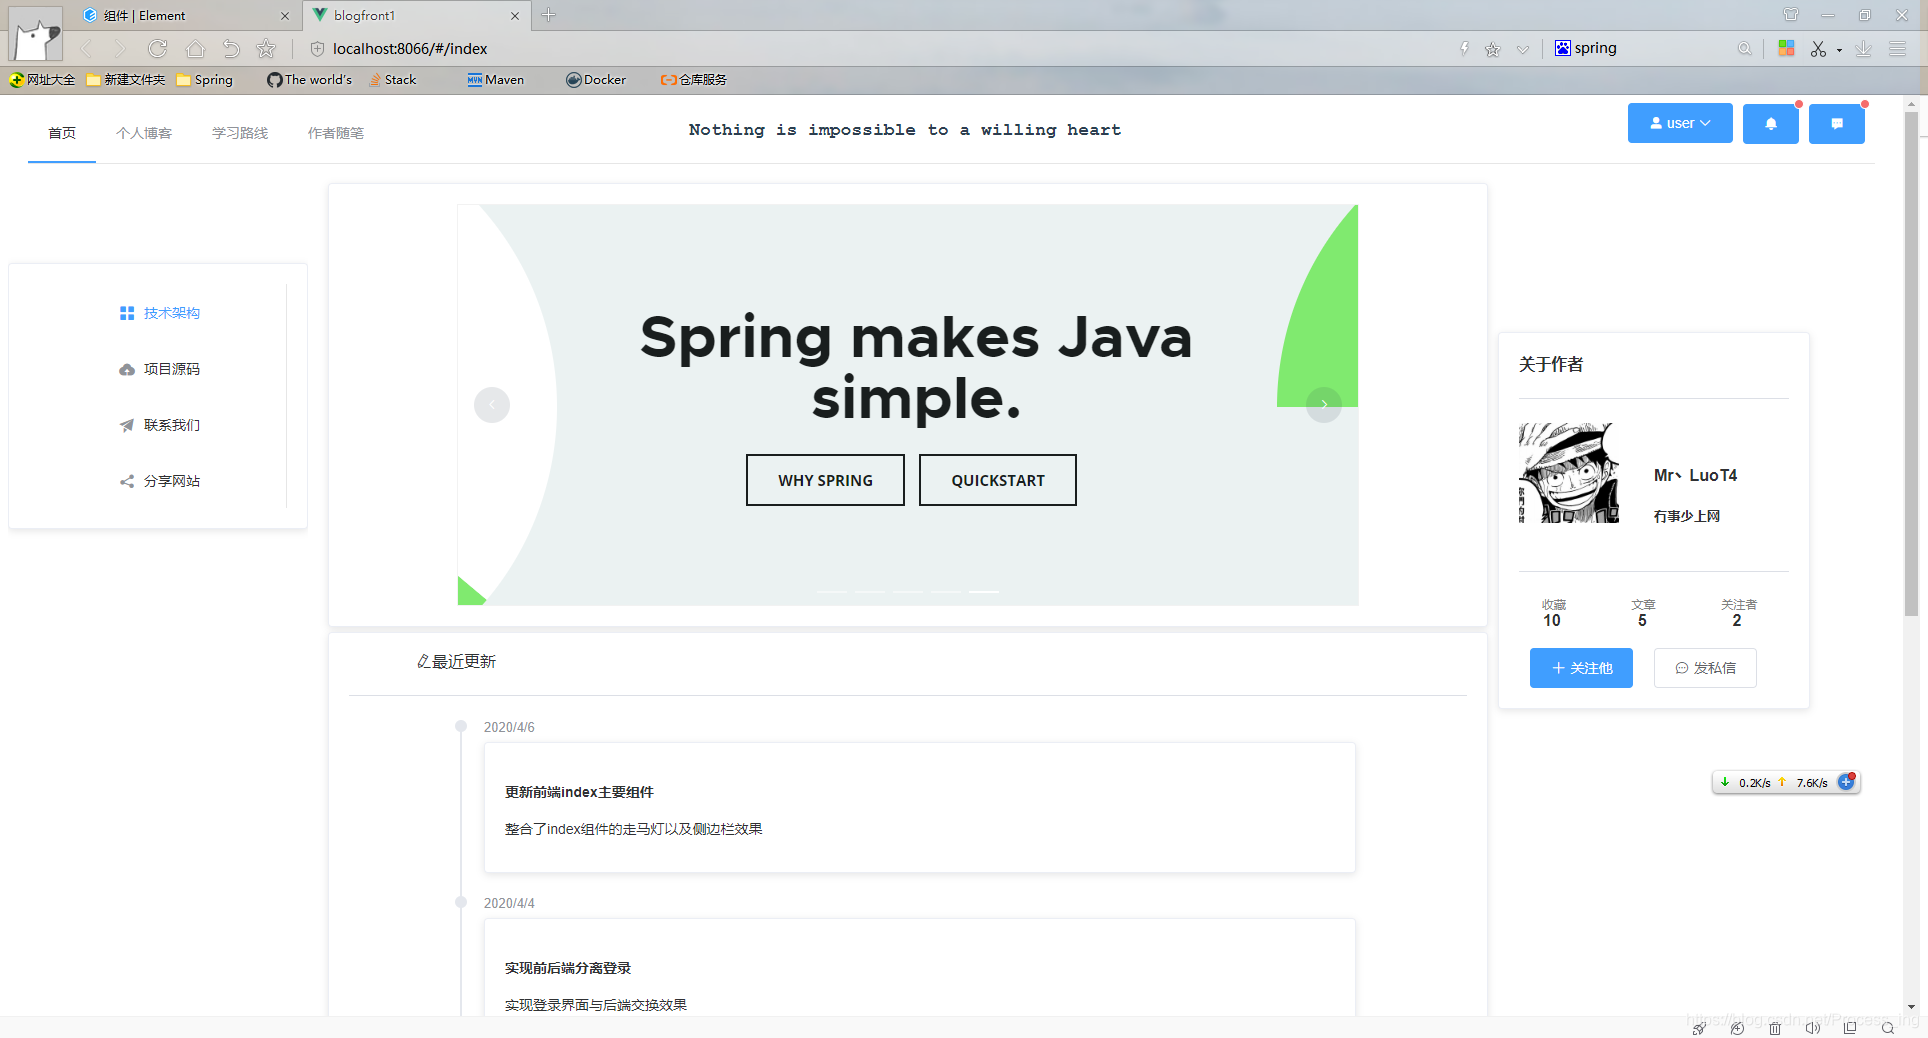Click the undo/restore closed tab icon
This screenshot has height=1038, width=1928.
(231, 49)
